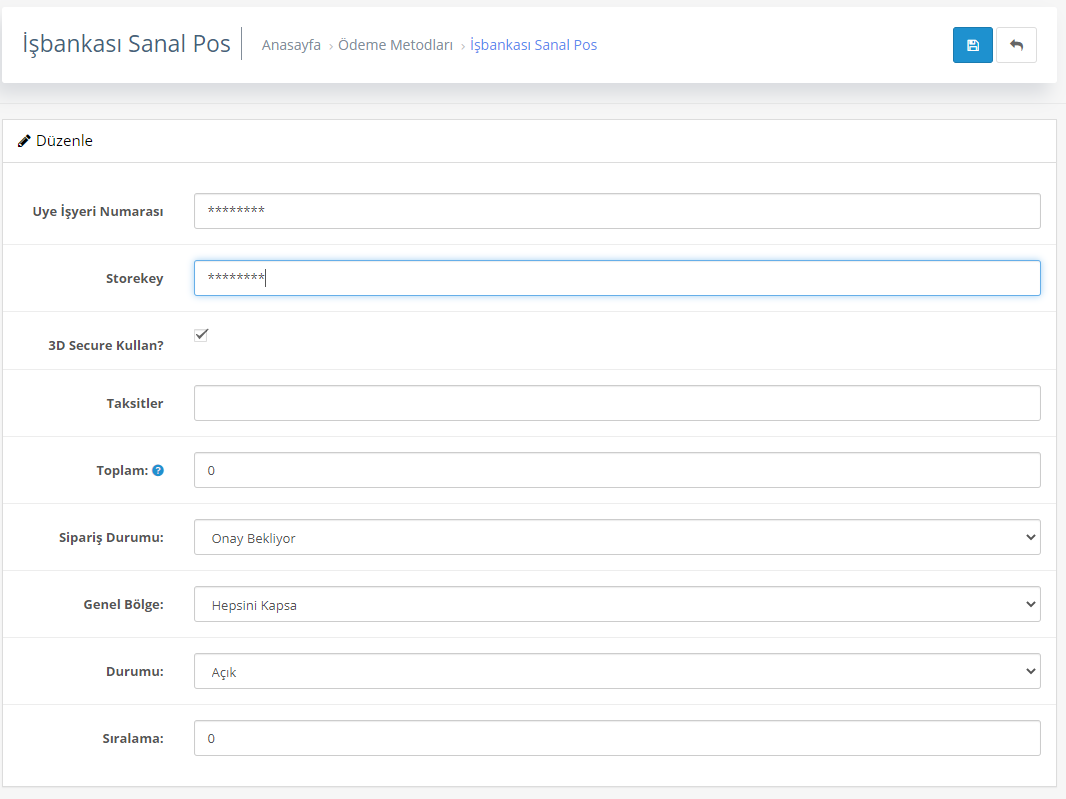This screenshot has width=1066, height=799.
Task: Click the Genel Bölge: label
Action: coord(124,605)
